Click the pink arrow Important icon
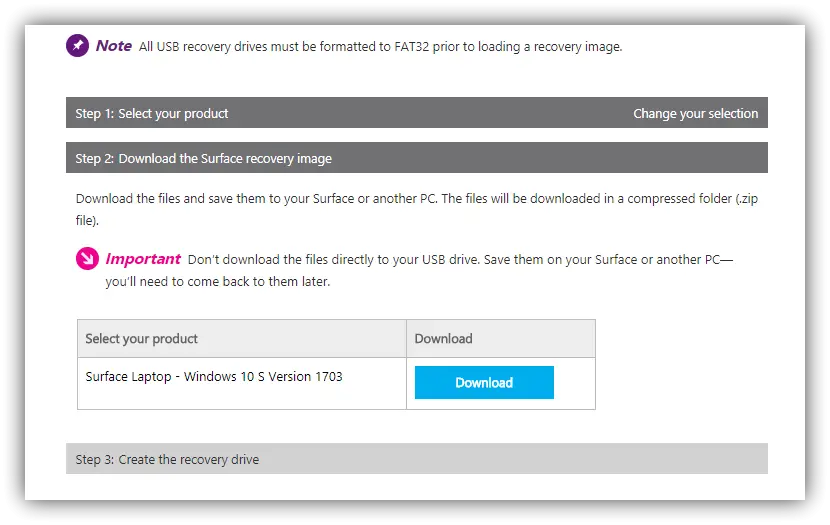Image resolution: width=830 pixels, height=525 pixels. click(x=88, y=259)
